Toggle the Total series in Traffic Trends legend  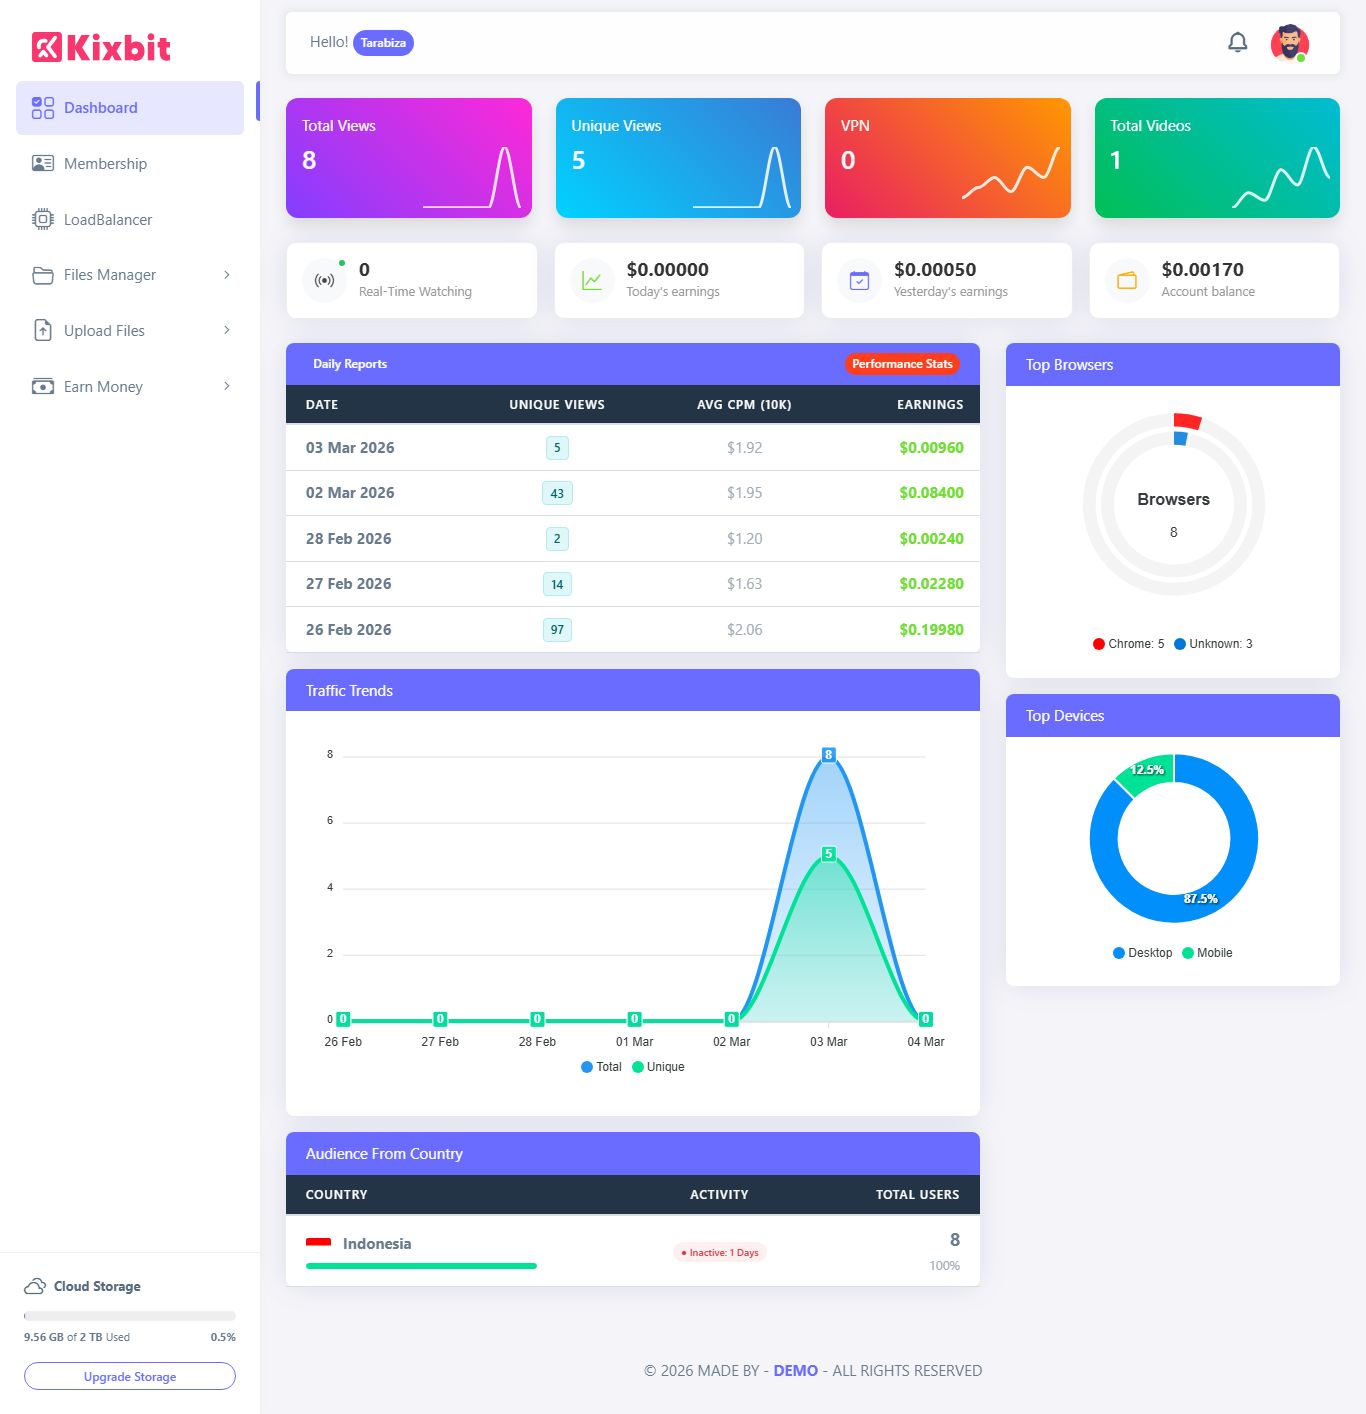tap(601, 1067)
